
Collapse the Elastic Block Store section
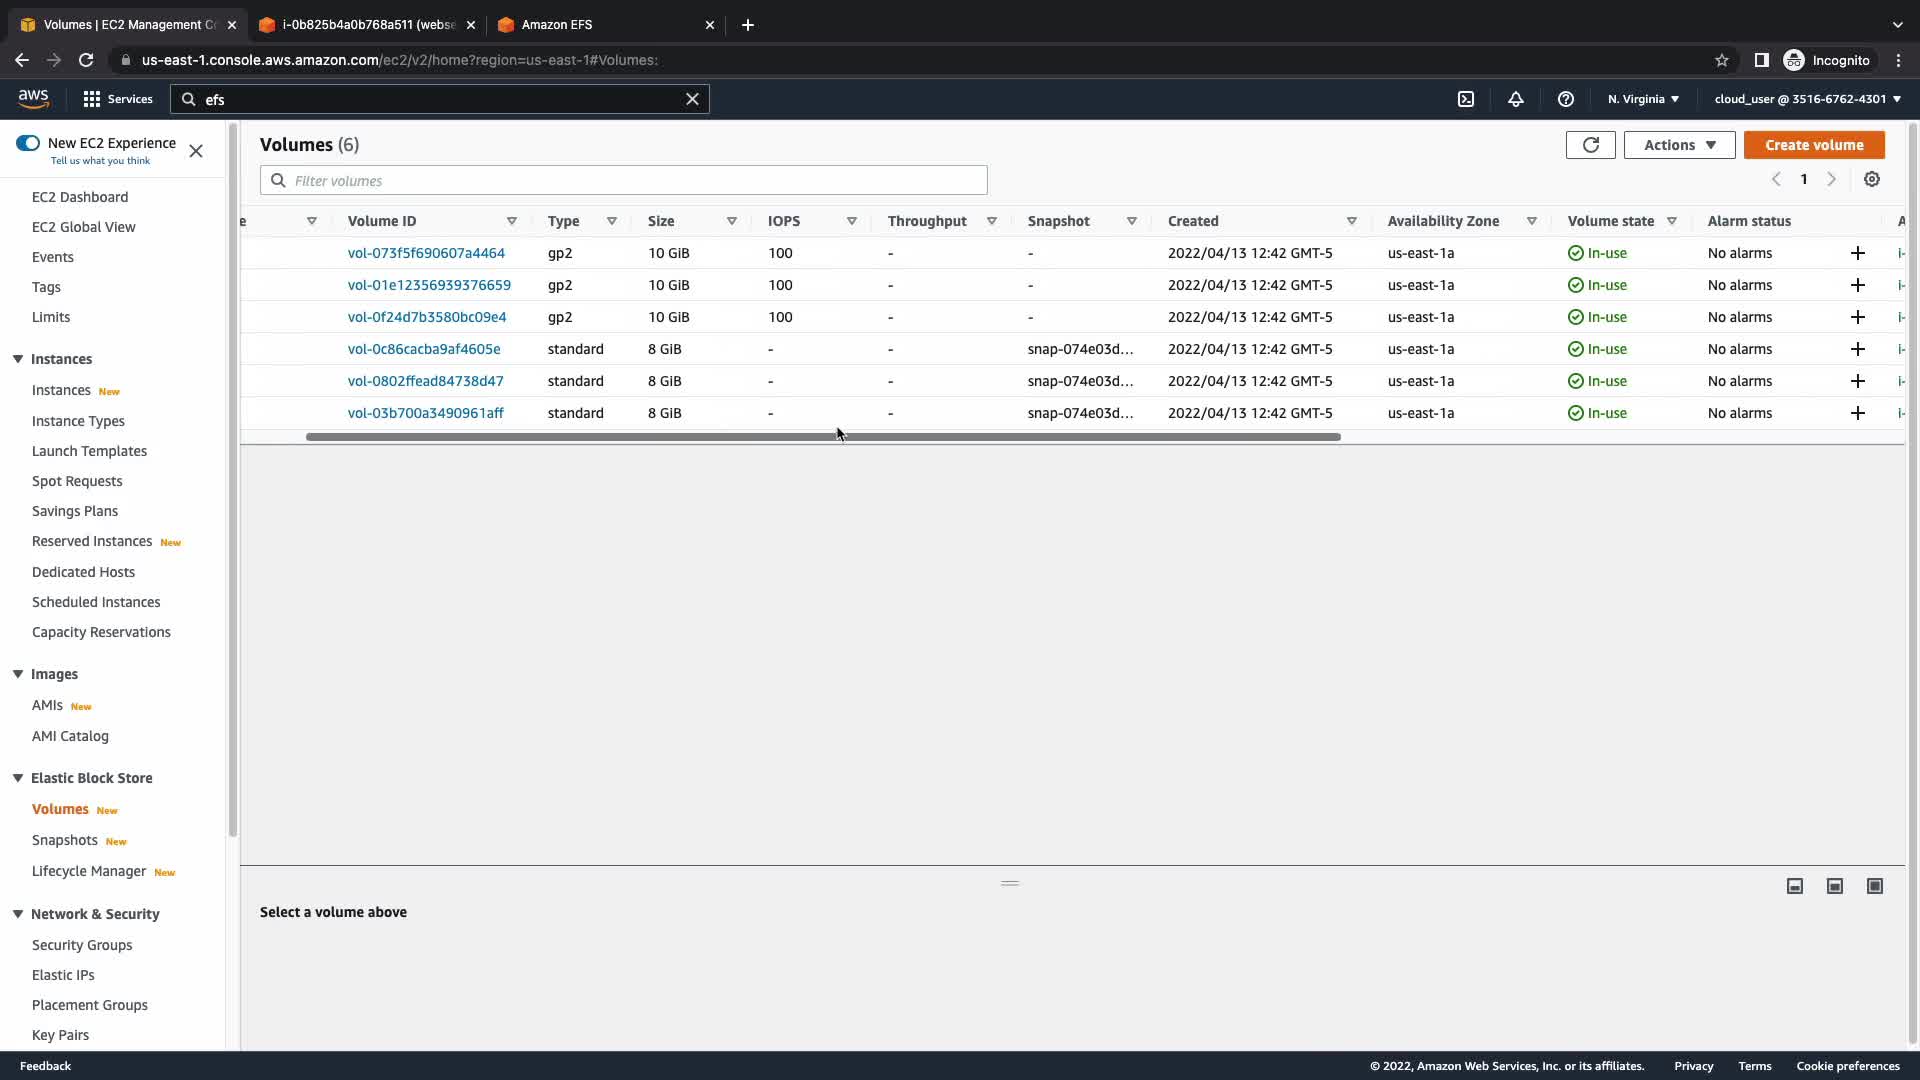tap(18, 778)
